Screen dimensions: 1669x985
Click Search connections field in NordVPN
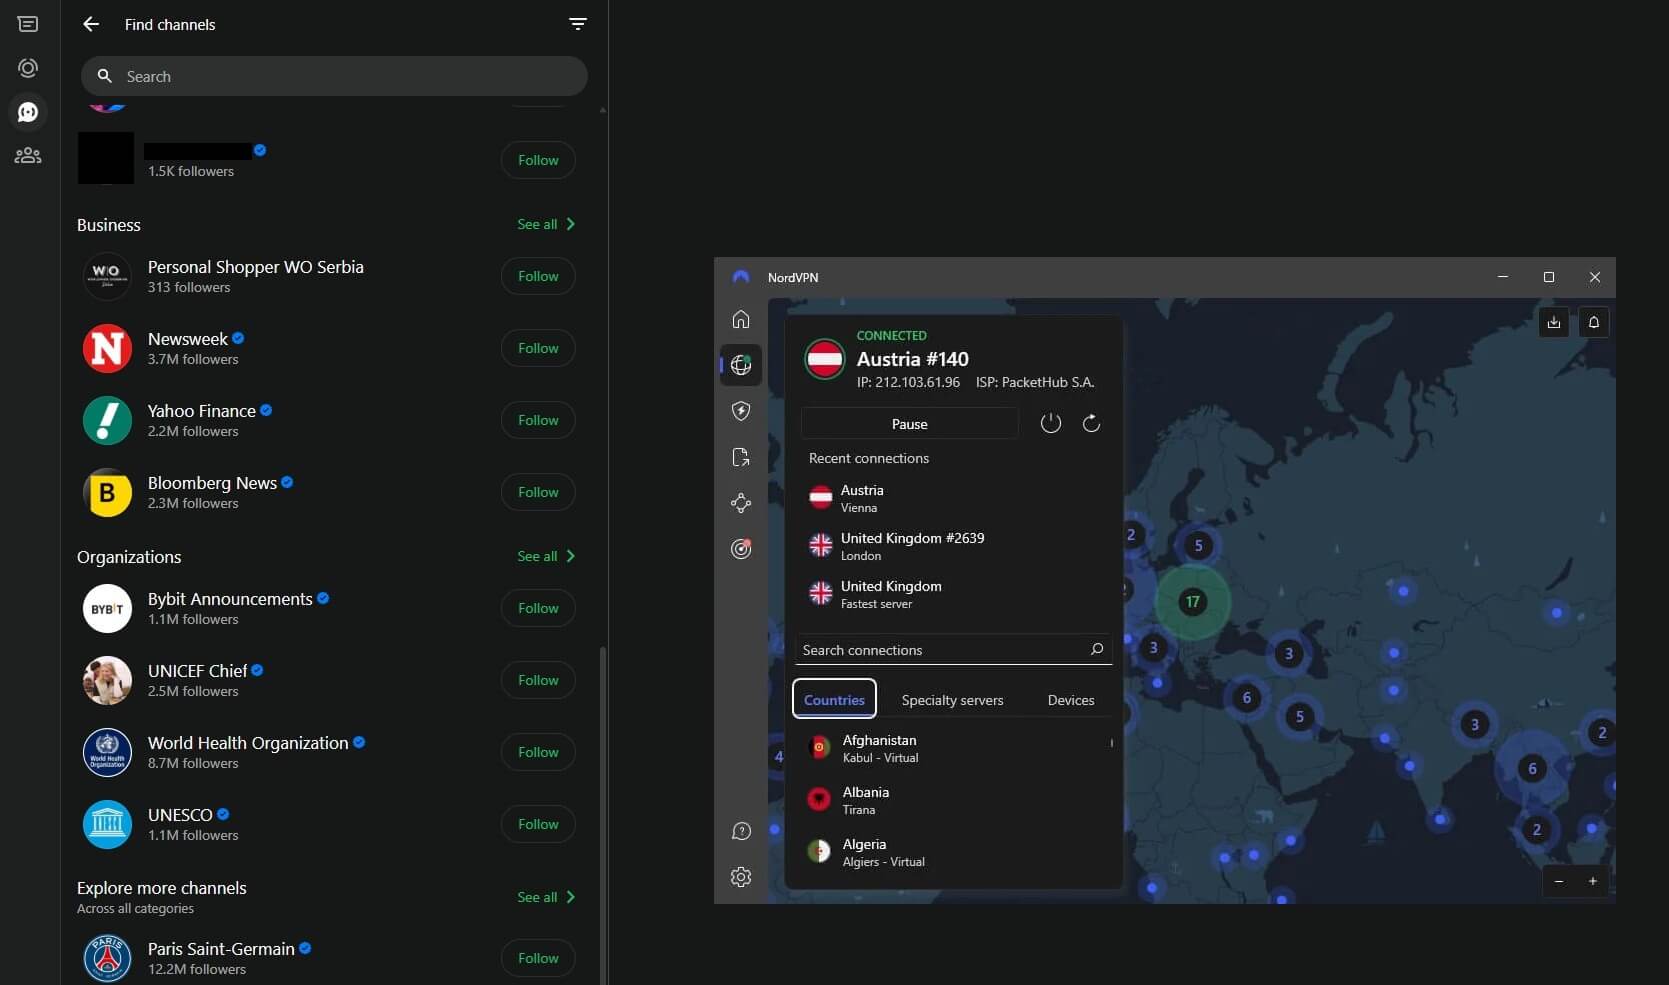(x=953, y=649)
